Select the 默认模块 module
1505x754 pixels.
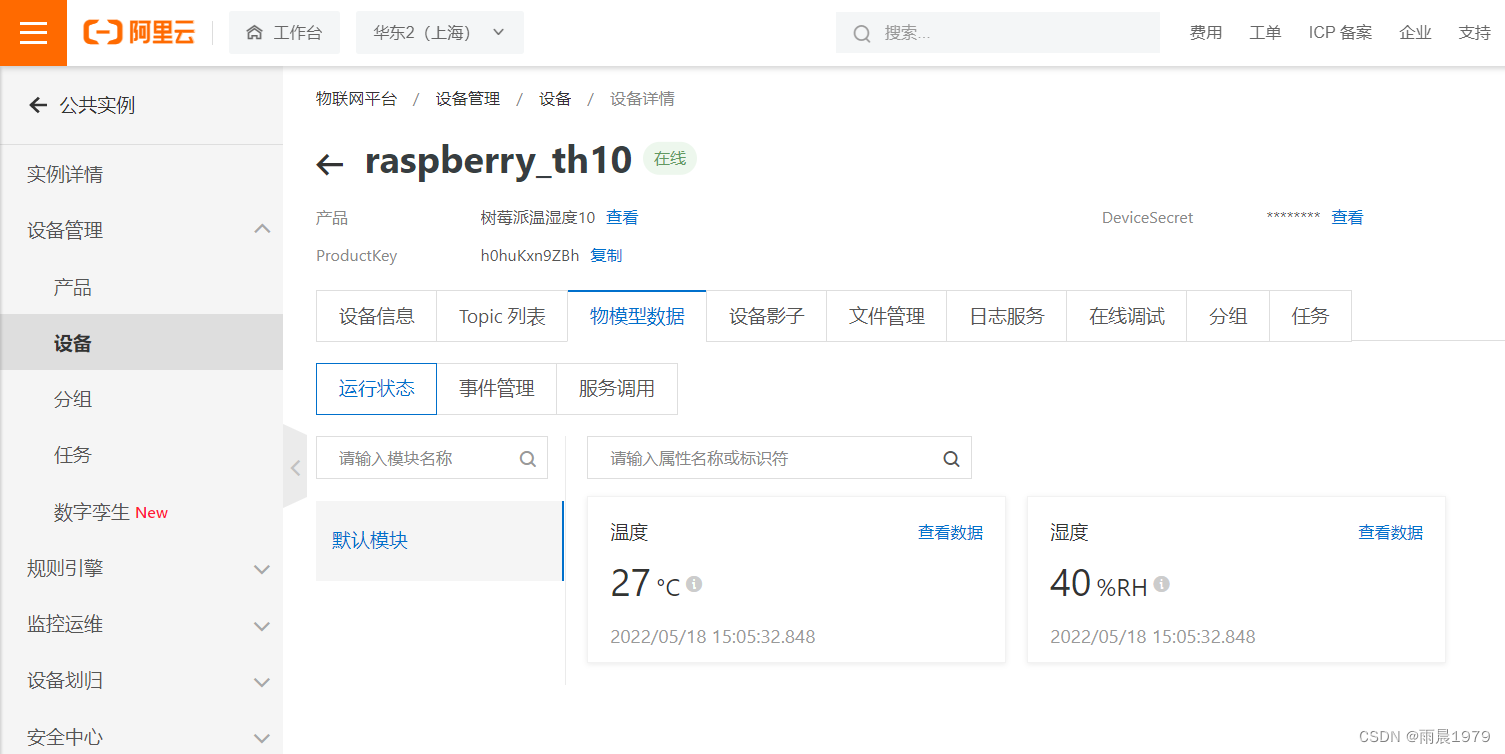click(x=439, y=541)
